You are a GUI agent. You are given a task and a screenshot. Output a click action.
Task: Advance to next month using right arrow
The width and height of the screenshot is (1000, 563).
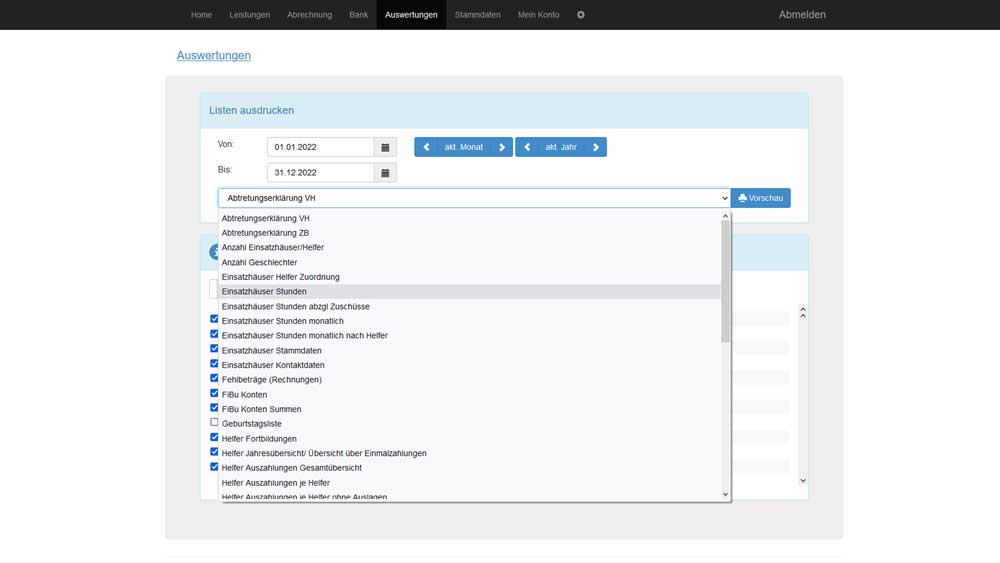point(502,147)
